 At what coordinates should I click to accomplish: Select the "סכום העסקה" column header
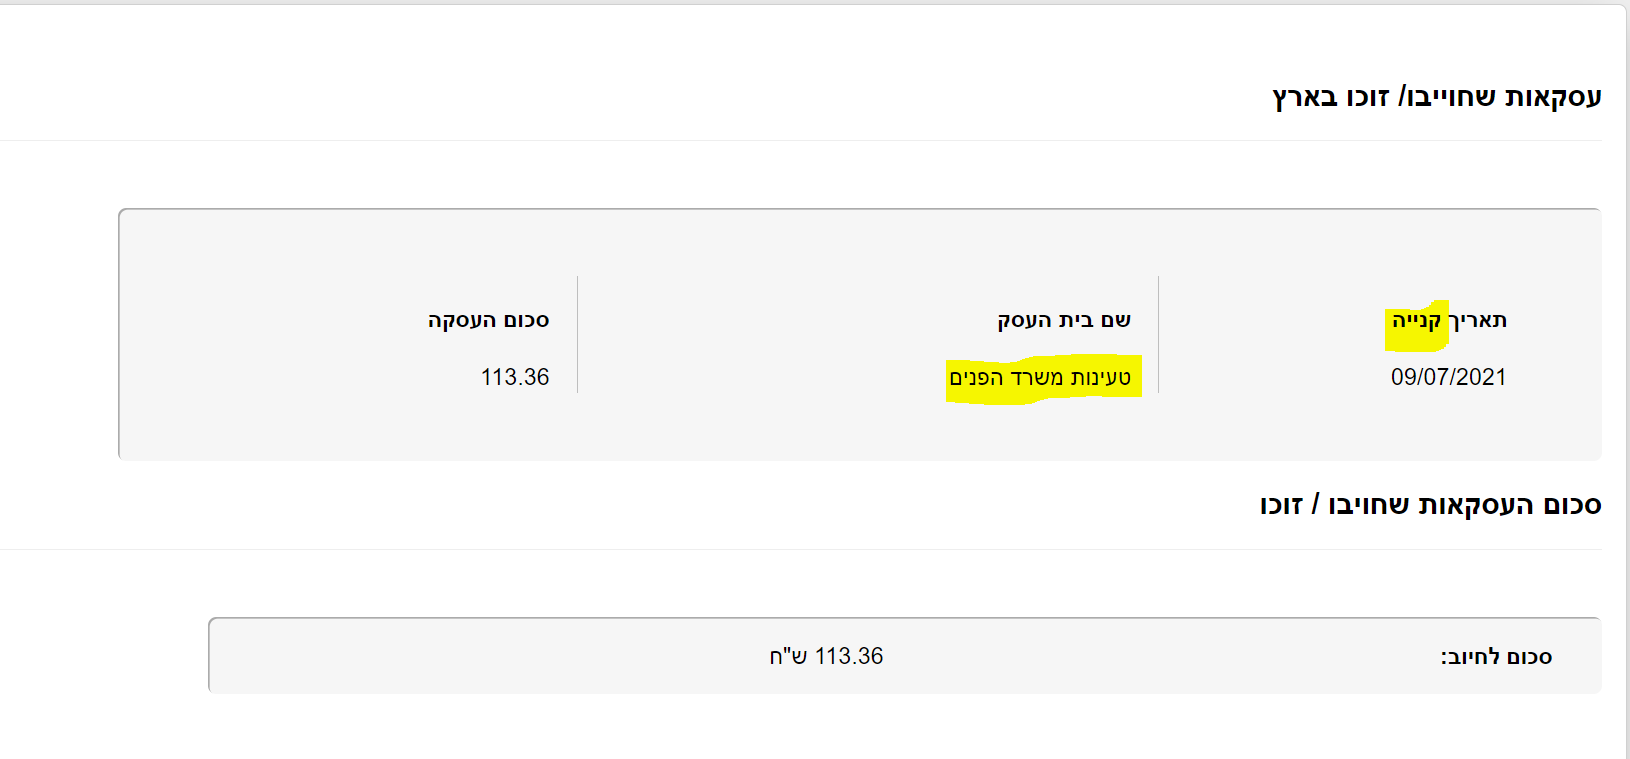point(488,320)
